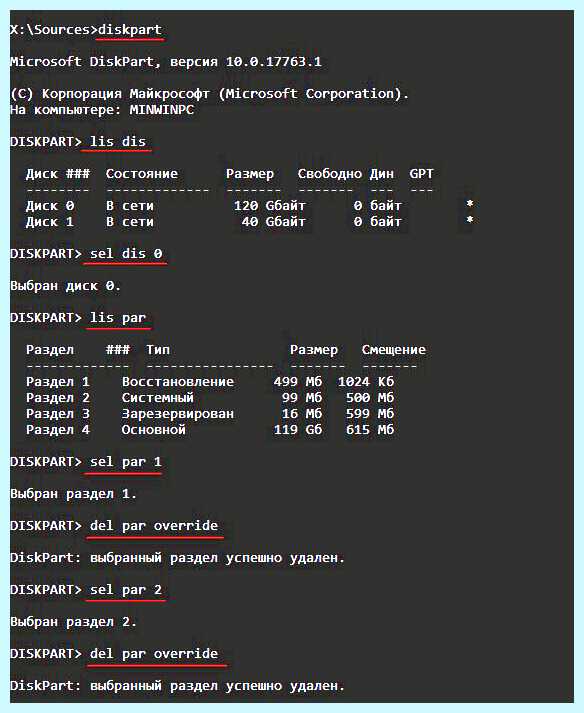Click the "lis dis" command
Viewport: 584px width, 713px height.
(118, 141)
